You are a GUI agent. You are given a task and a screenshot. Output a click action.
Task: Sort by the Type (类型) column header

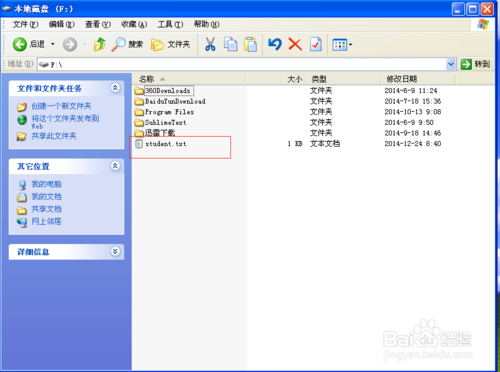point(343,79)
